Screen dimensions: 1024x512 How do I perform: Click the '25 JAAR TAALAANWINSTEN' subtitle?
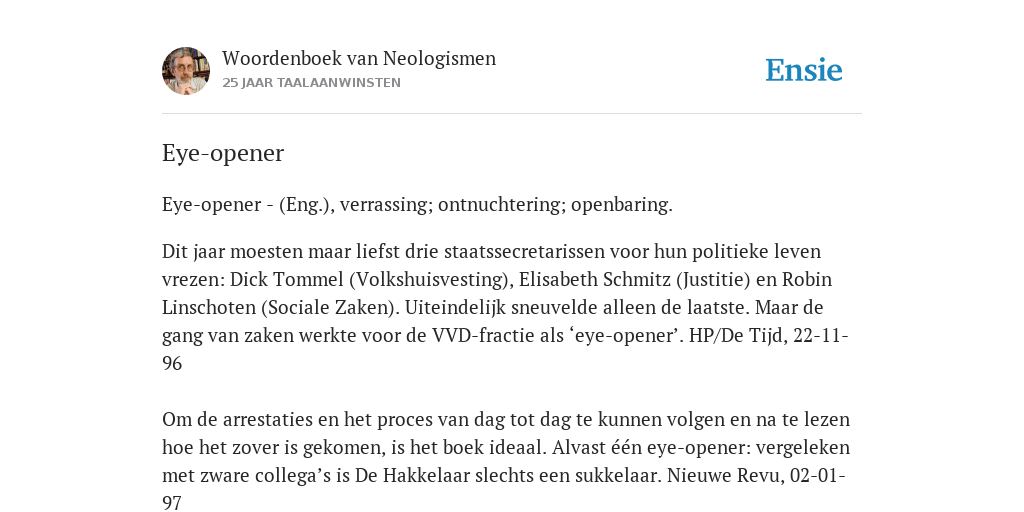pos(312,83)
